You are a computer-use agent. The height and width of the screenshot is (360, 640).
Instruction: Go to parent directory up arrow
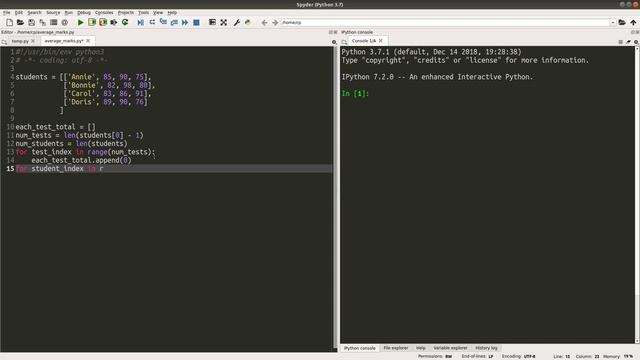(x=633, y=22)
